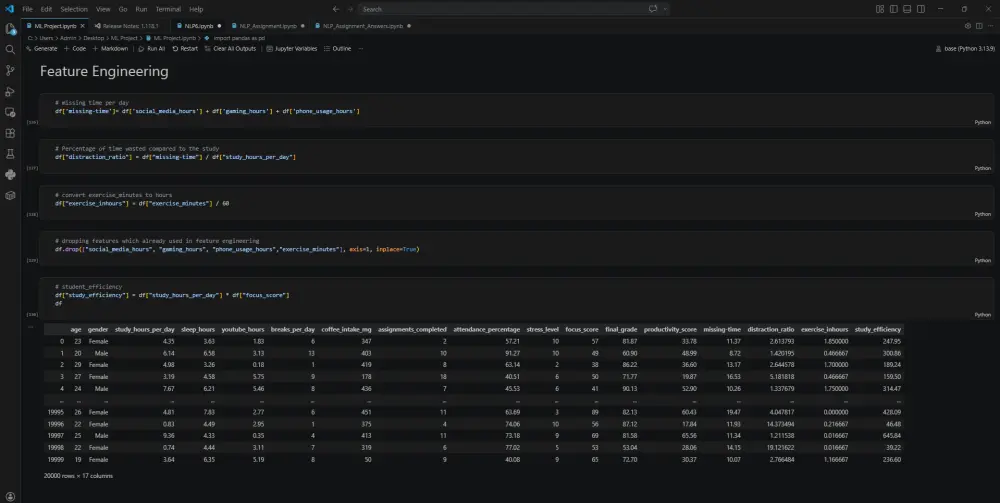
Task: Open the Search view in activity bar
Action: [10, 50]
